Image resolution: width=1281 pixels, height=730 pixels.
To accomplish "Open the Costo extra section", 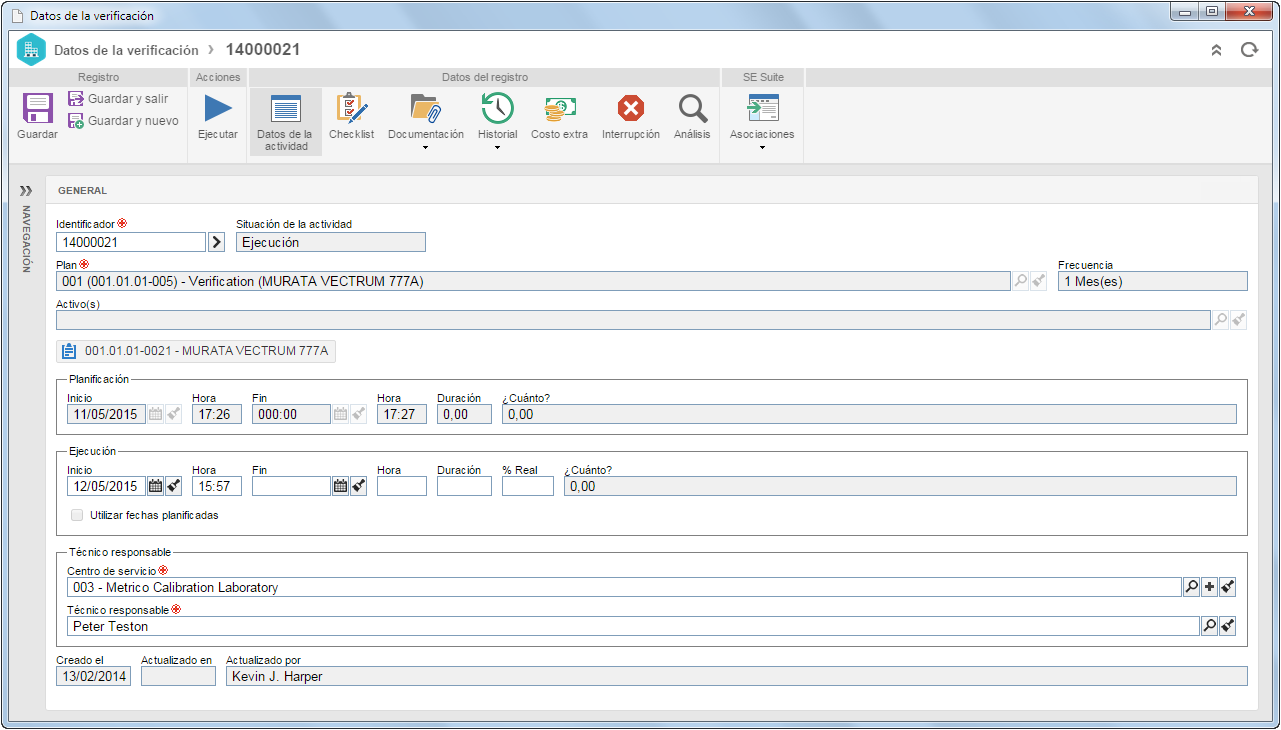I will click(559, 116).
